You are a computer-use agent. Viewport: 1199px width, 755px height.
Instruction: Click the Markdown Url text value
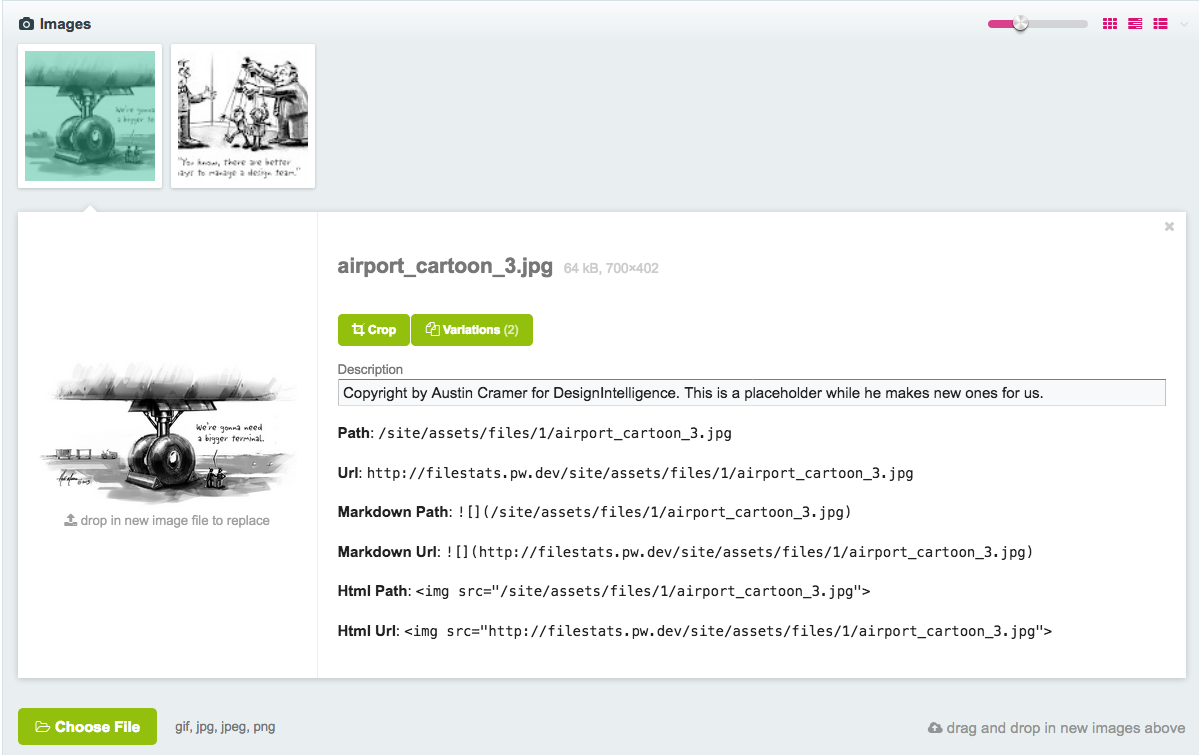pyautogui.click(x=739, y=552)
